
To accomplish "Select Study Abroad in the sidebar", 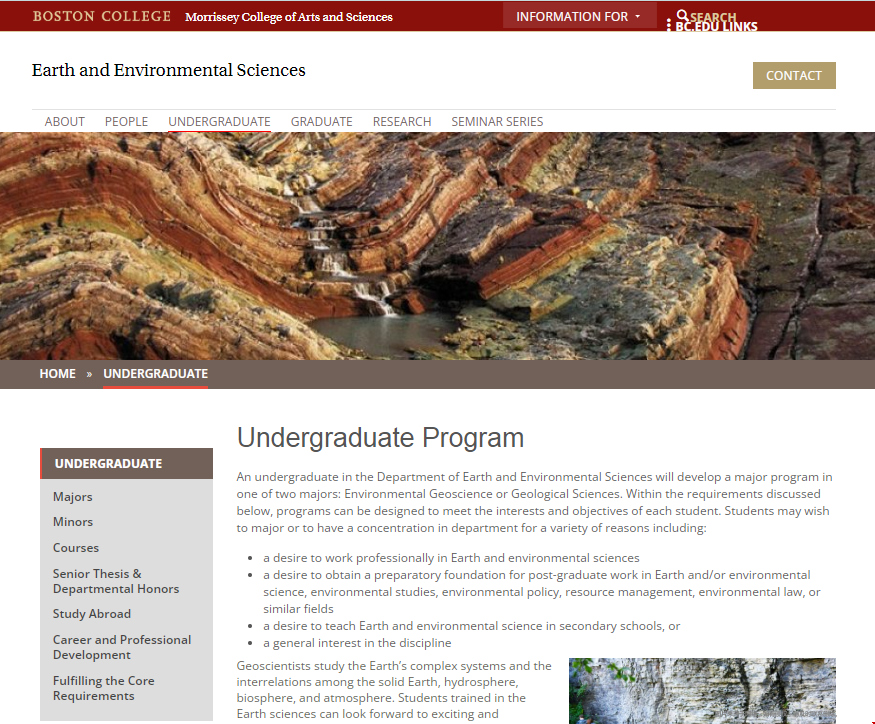I will tap(92, 614).
